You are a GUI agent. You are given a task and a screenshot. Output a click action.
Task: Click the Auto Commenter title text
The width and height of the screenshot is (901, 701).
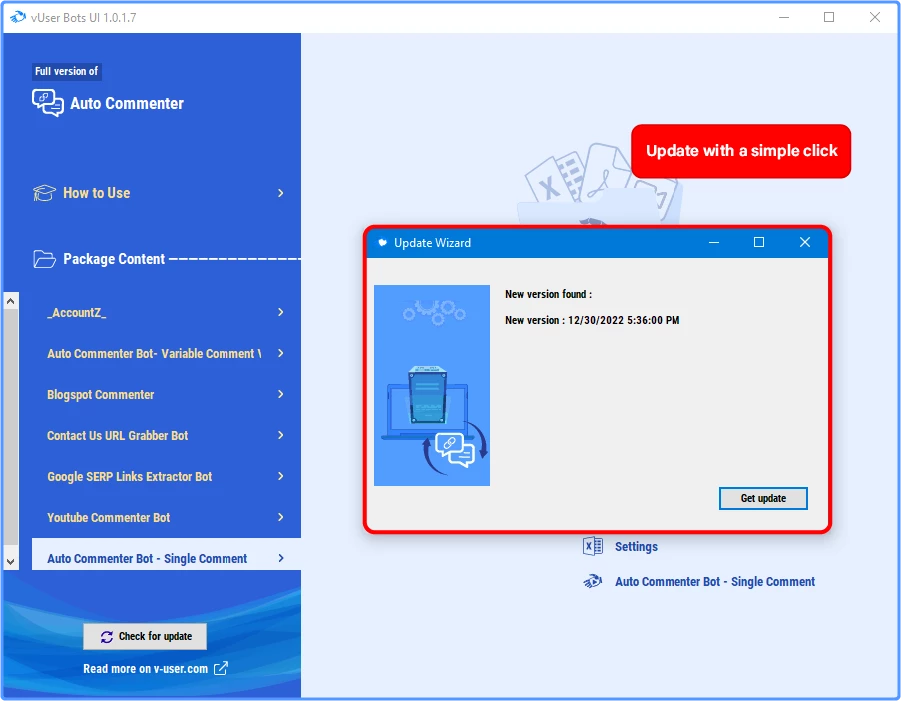(x=127, y=103)
